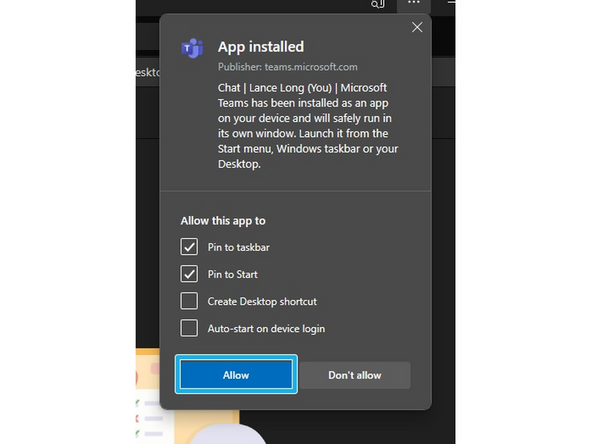The image size is (592, 444).
Task: Click the Allow button
Action: (x=236, y=375)
